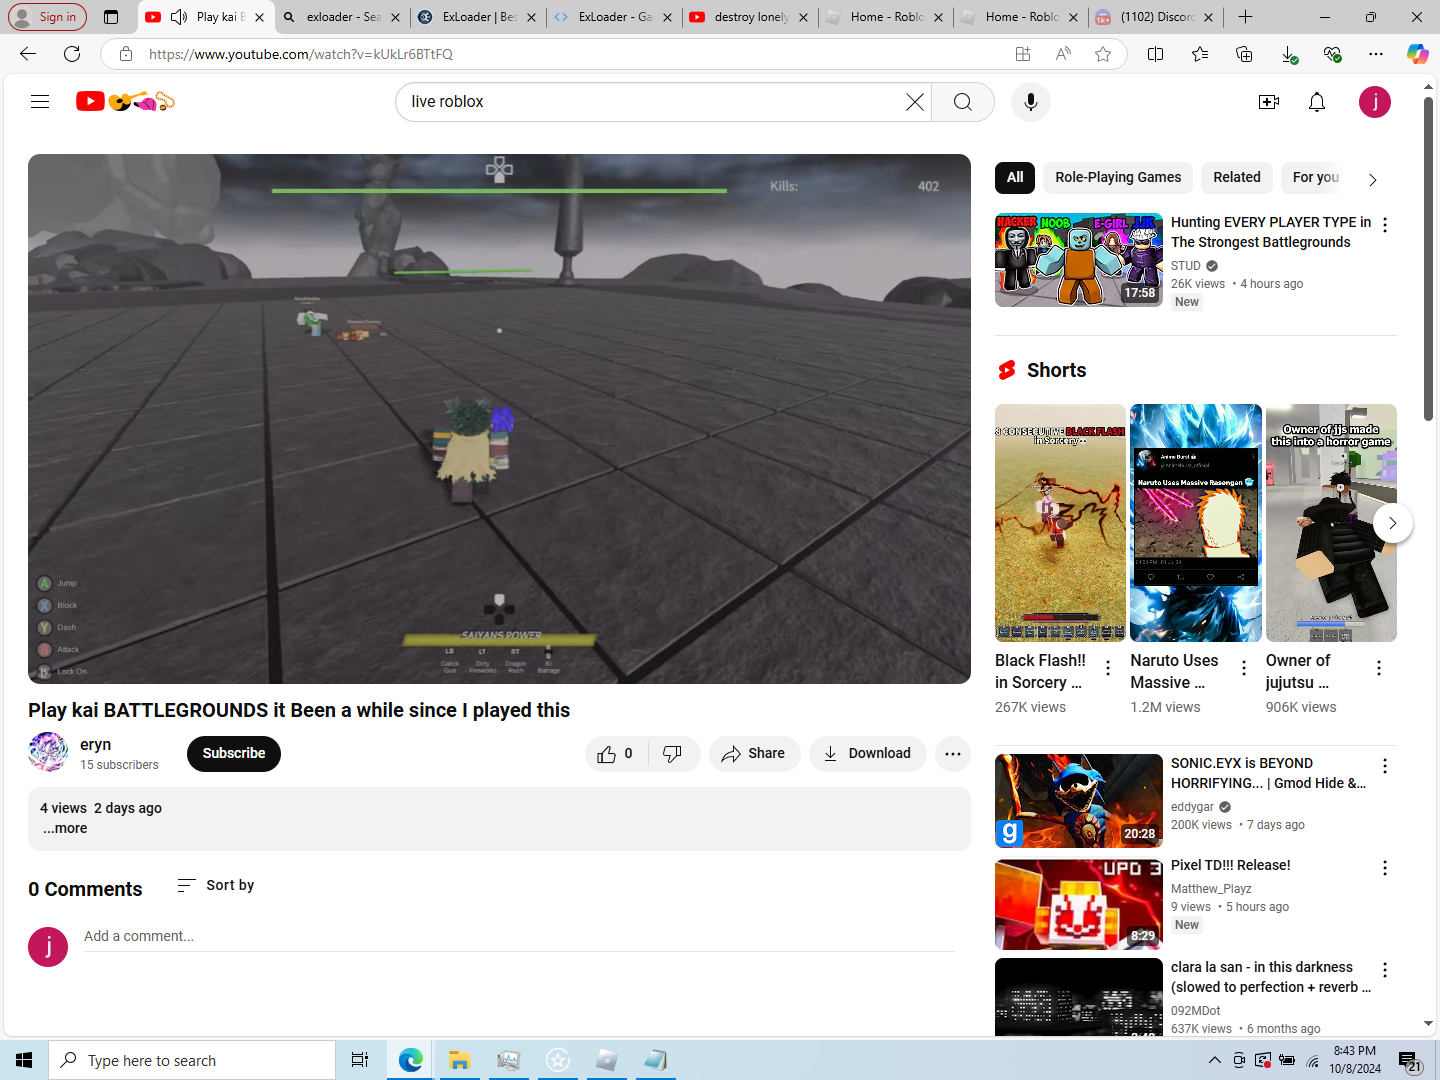Select Role-Playing Games chip
Image resolution: width=1440 pixels, height=1080 pixels.
click(x=1118, y=177)
